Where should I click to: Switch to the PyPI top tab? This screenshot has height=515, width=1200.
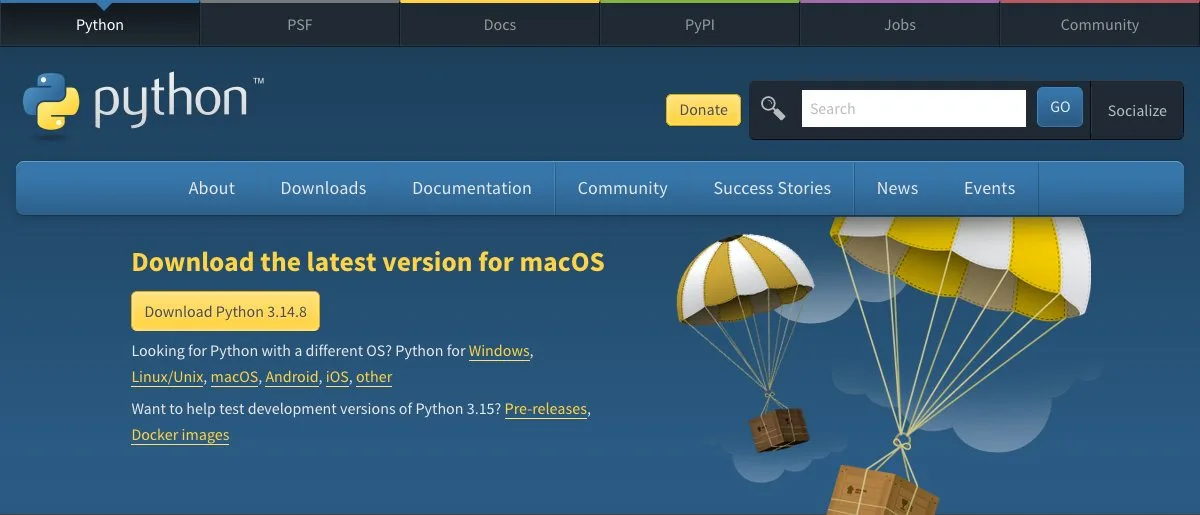700,25
